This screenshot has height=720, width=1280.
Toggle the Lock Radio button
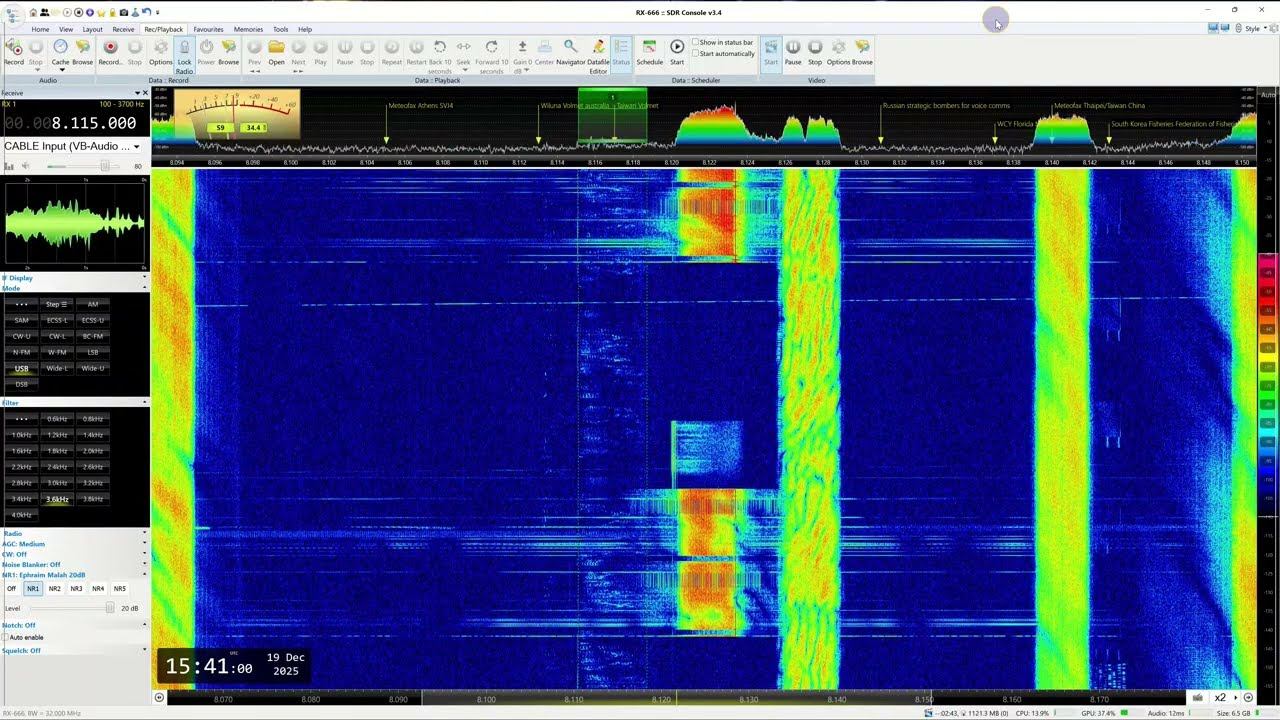184,56
